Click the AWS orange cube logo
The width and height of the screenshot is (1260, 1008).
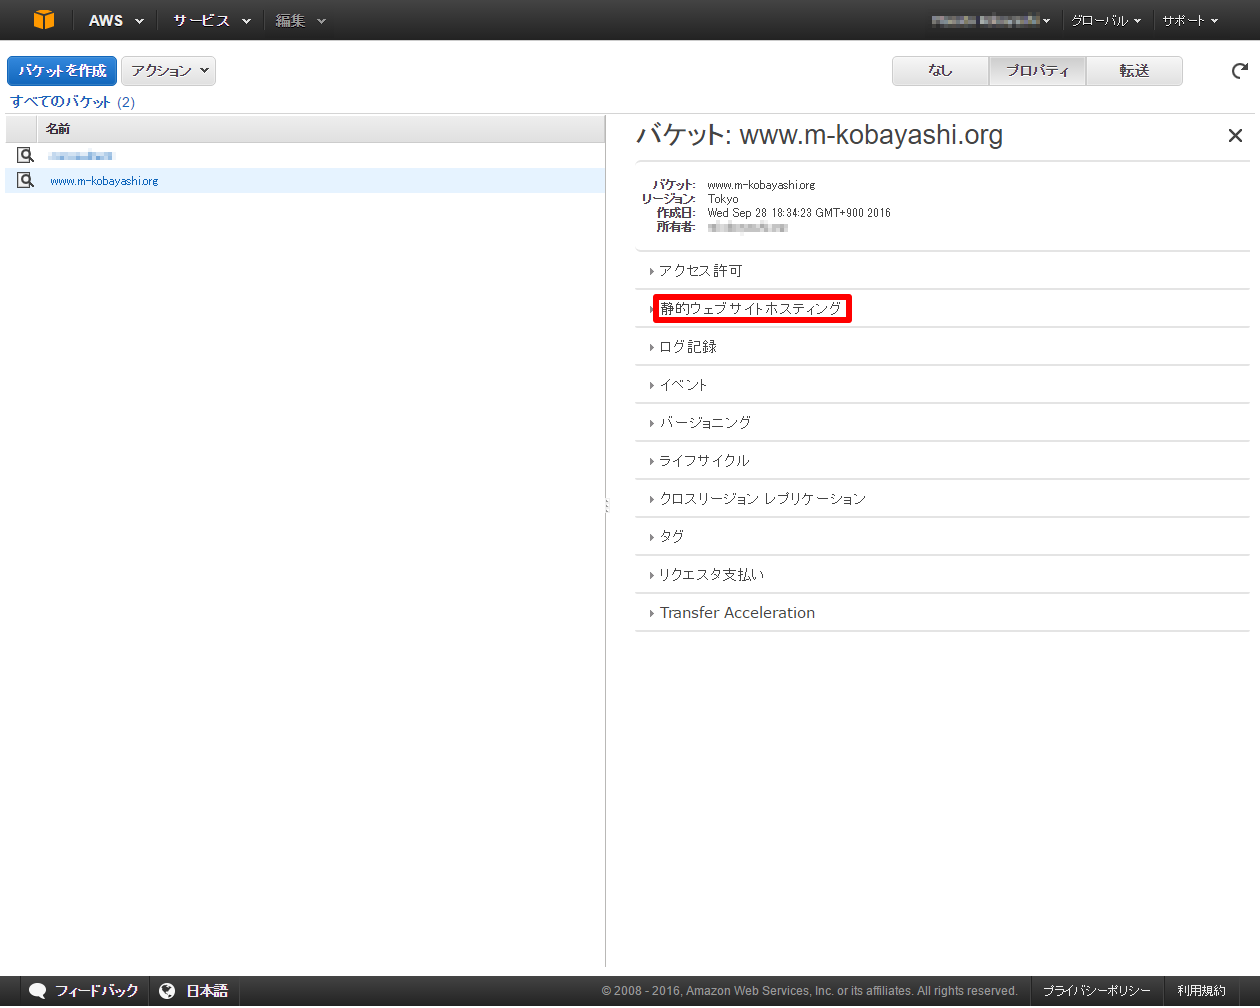point(44,20)
